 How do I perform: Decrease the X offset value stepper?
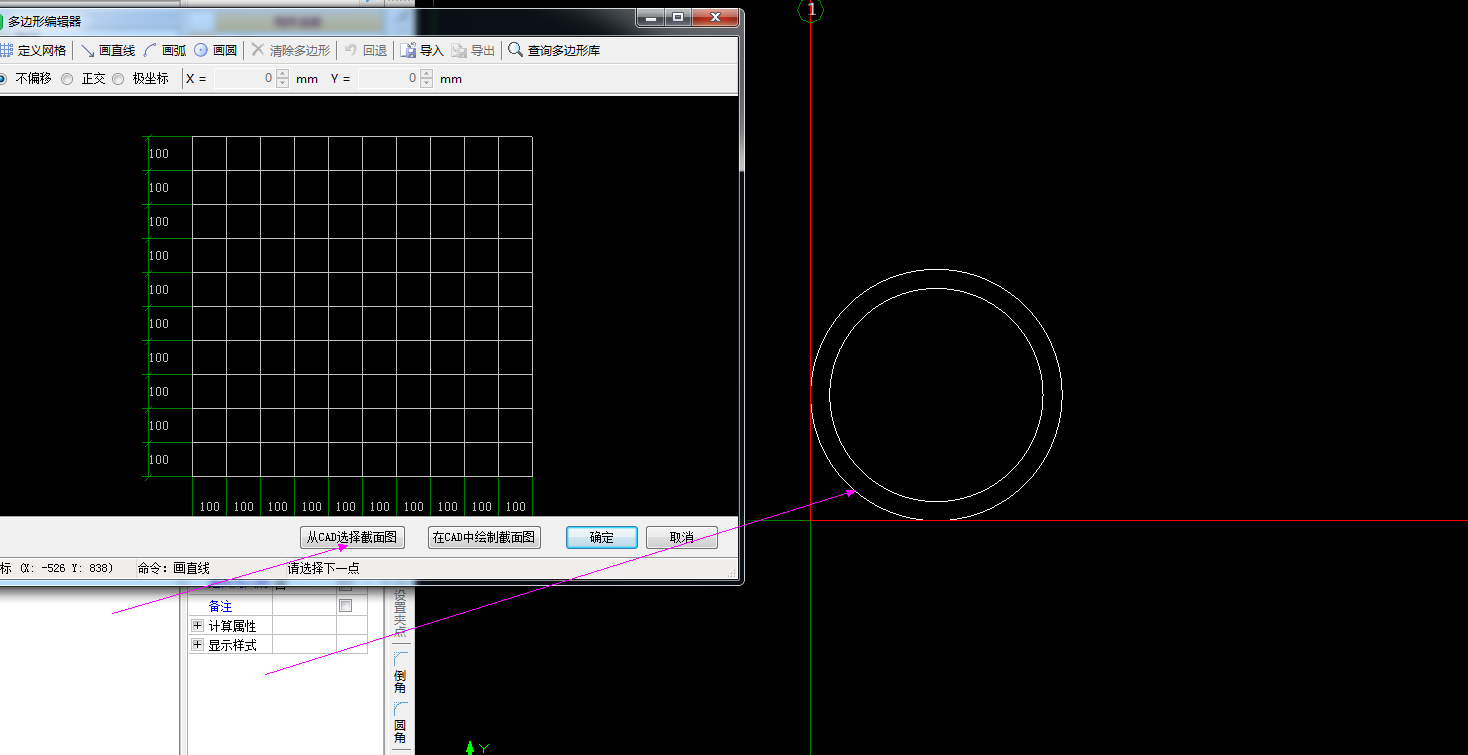(x=282, y=83)
